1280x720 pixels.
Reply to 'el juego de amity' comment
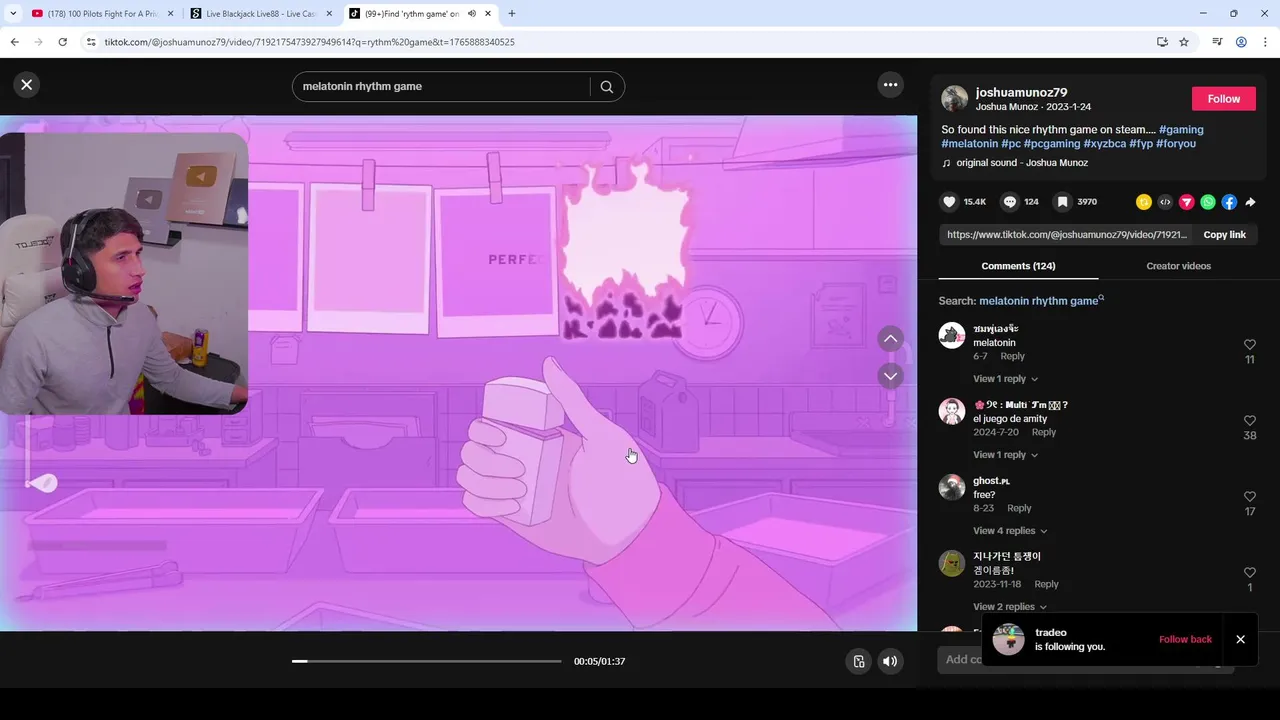1043,433
